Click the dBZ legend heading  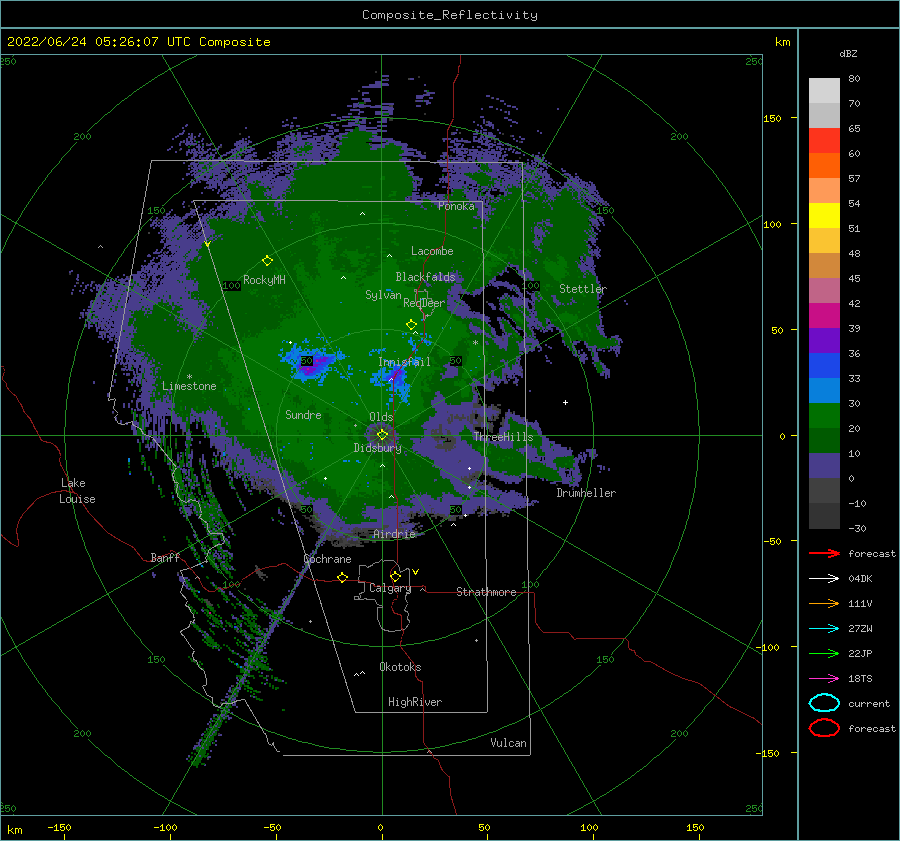(x=848, y=53)
